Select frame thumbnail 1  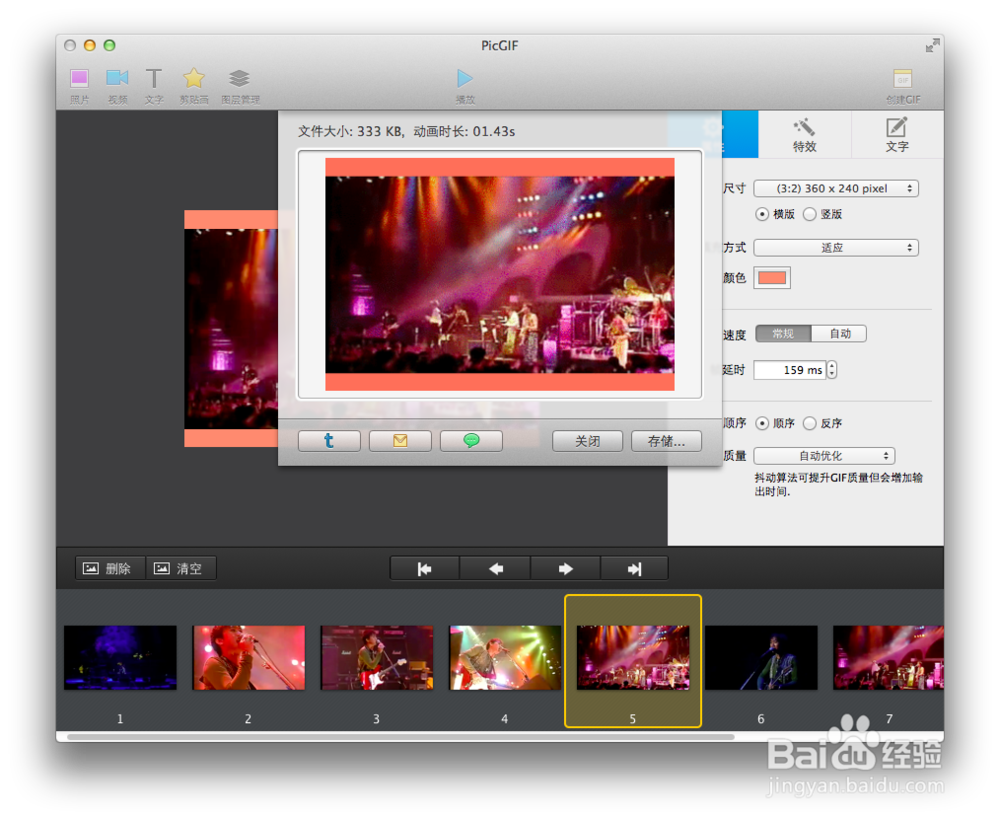[x=120, y=657]
